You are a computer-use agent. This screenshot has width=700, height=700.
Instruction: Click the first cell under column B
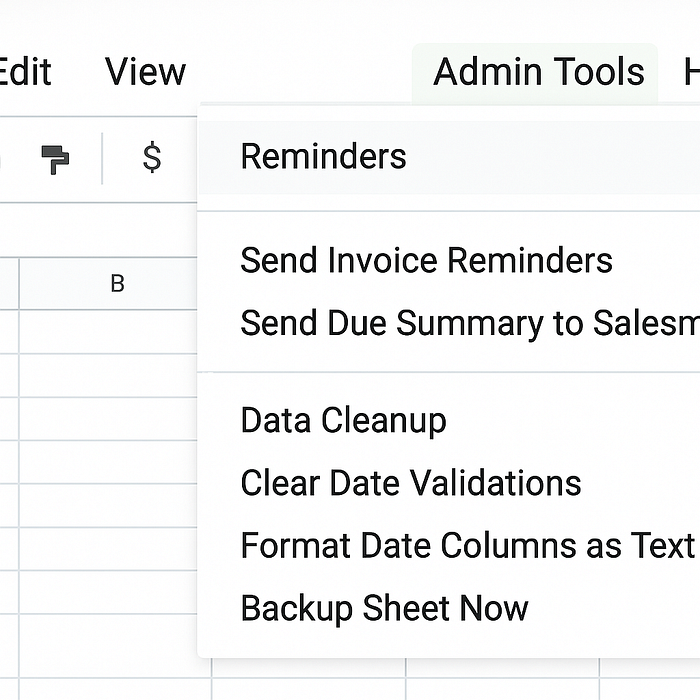[x=108, y=332]
